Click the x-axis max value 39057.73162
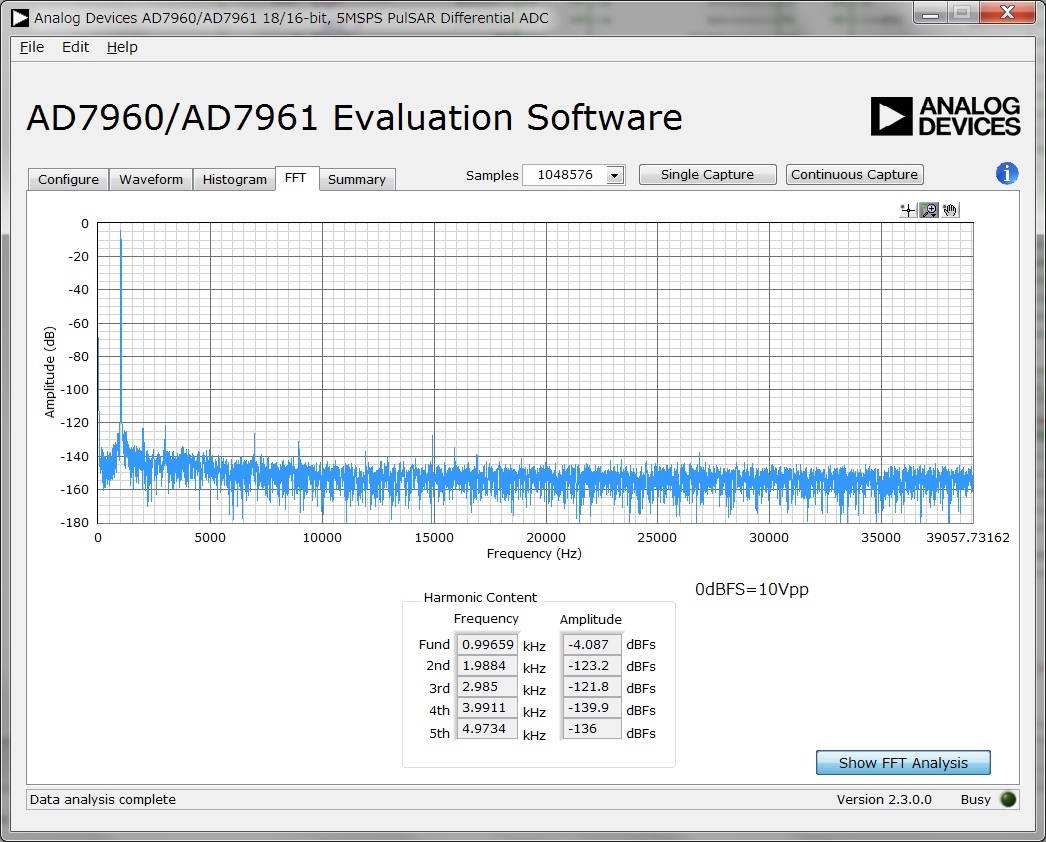1046x842 pixels. tap(967, 538)
